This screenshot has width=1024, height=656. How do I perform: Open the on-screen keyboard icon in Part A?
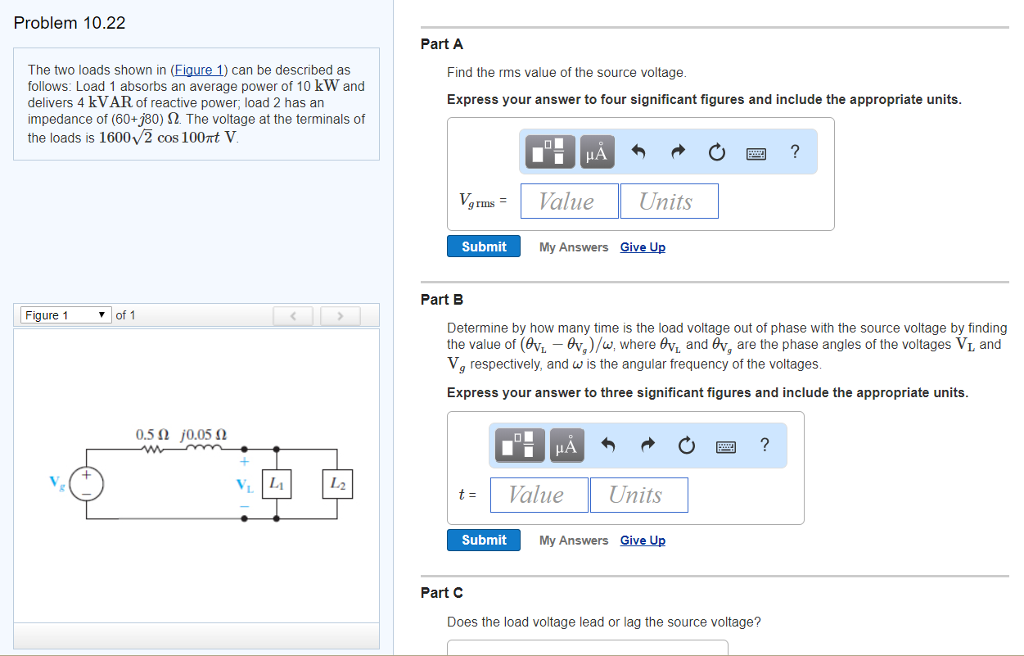(x=756, y=153)
